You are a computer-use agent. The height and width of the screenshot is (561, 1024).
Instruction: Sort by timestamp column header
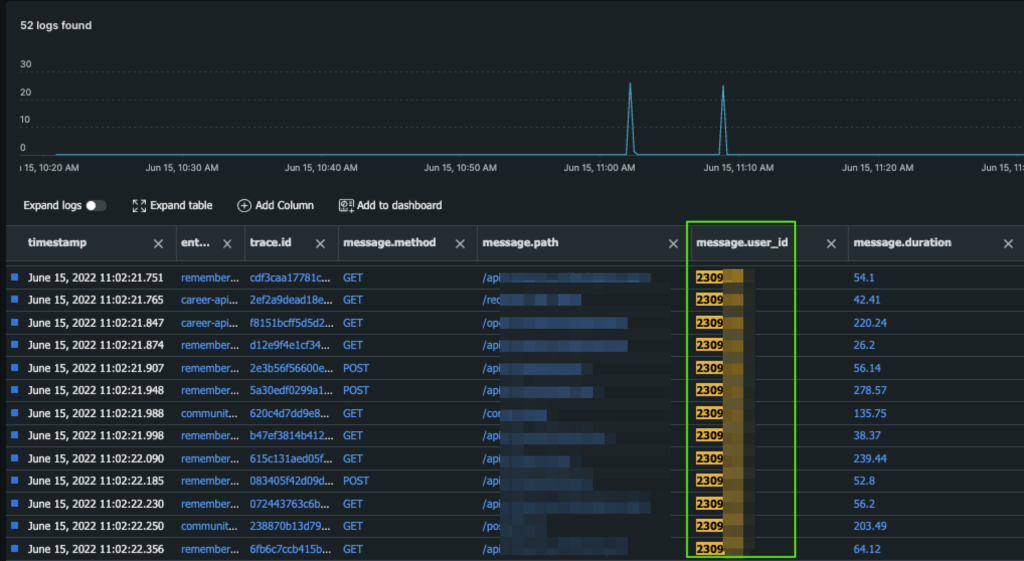(57, 242)
